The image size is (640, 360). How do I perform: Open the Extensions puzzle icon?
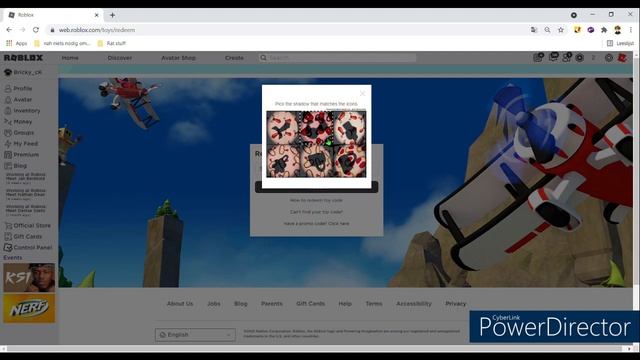pos(604,30)
